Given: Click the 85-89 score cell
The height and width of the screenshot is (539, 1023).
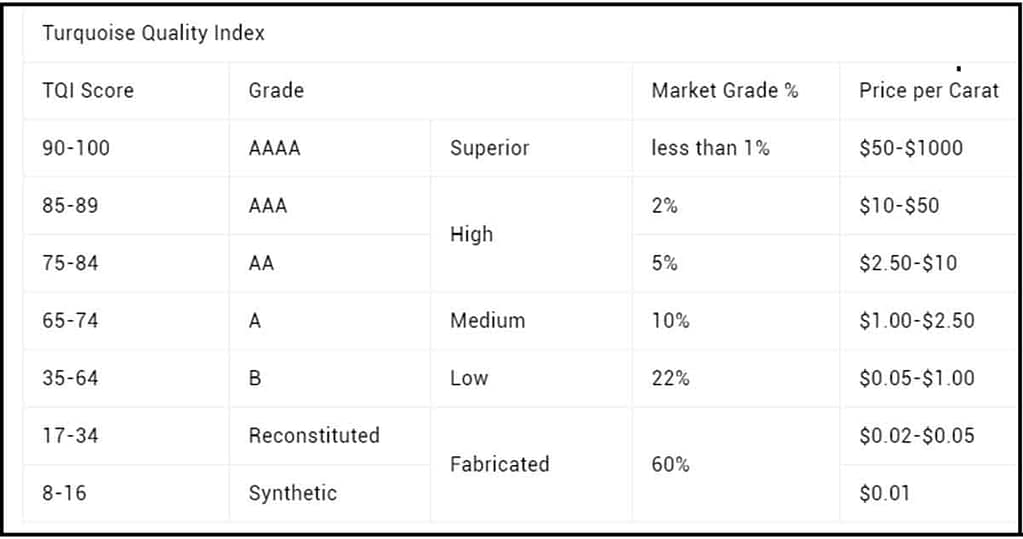Looking at the screenshot, I should point(70,206).
